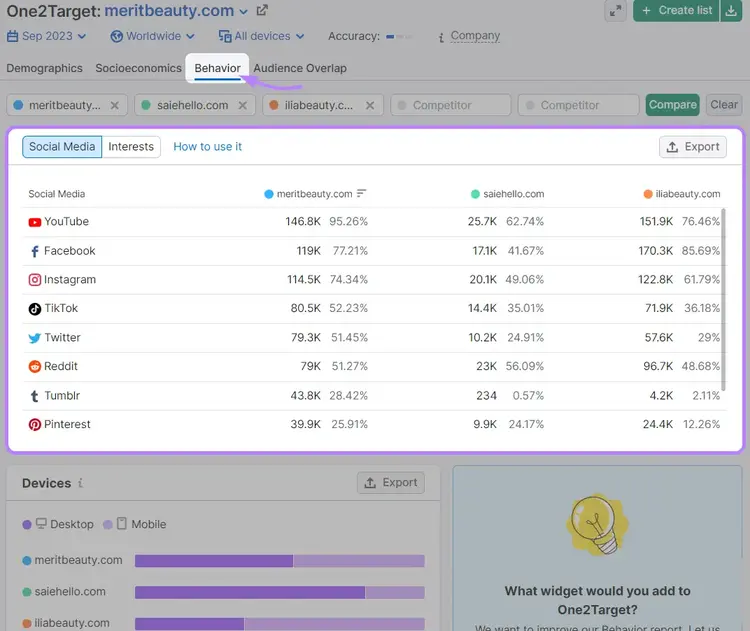Click the How to use it link

[208, 147]
